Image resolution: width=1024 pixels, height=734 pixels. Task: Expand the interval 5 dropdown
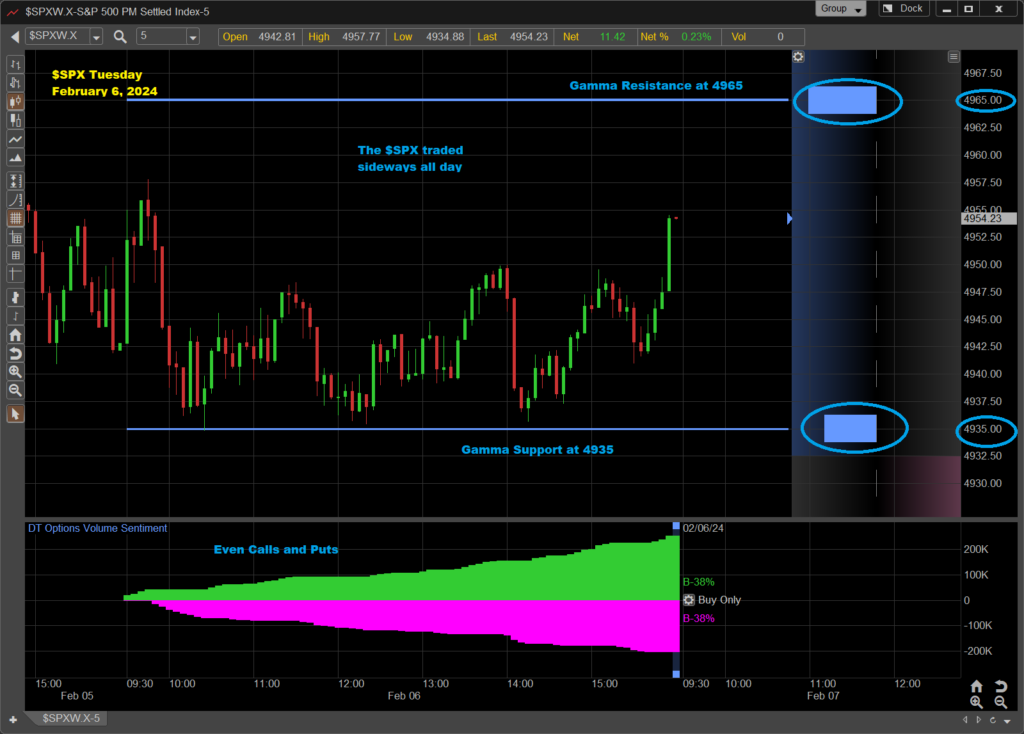pyautogui.click(x=193, y=37)
